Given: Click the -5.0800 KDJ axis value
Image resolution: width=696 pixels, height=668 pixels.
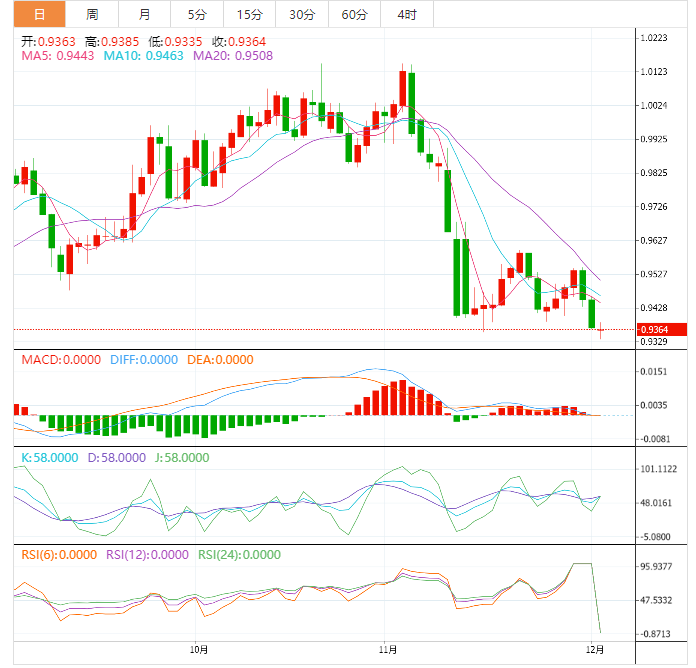Looking at the screenshot, I should [x=655, y=537].
